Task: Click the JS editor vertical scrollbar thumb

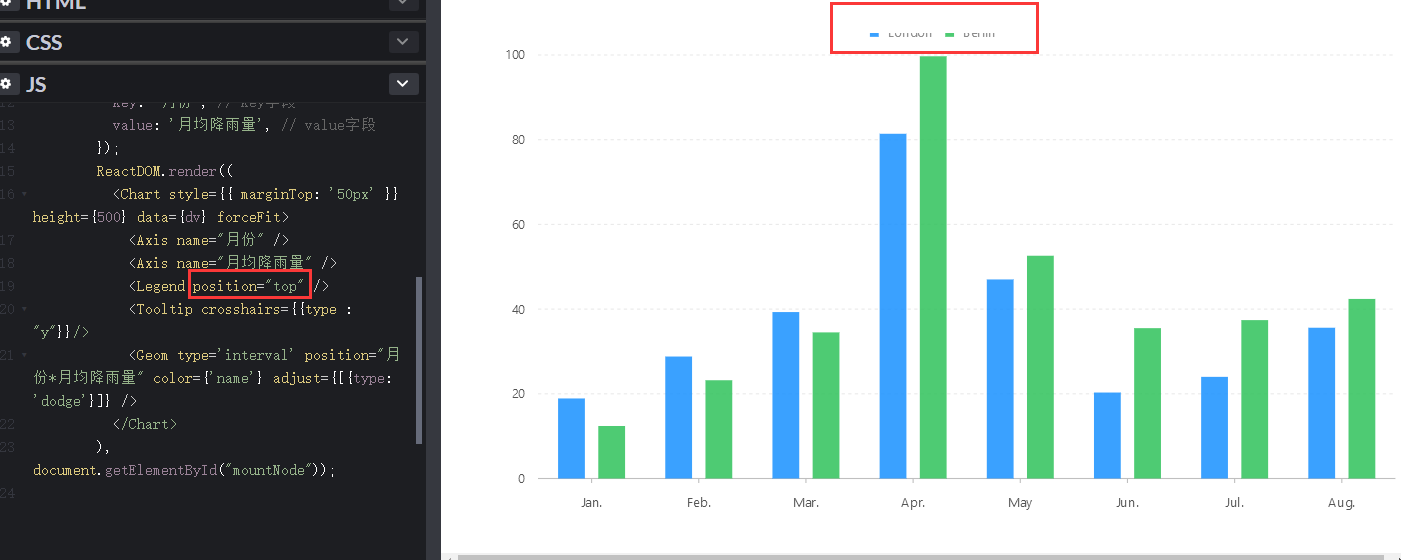Action: coord(419,360)
